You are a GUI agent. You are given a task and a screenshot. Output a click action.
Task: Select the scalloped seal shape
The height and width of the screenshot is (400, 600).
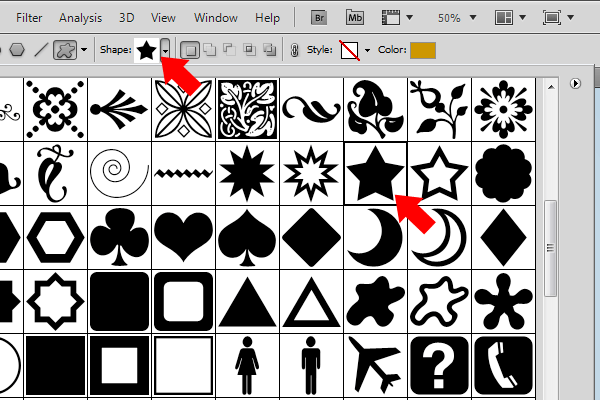pos(503,173)
